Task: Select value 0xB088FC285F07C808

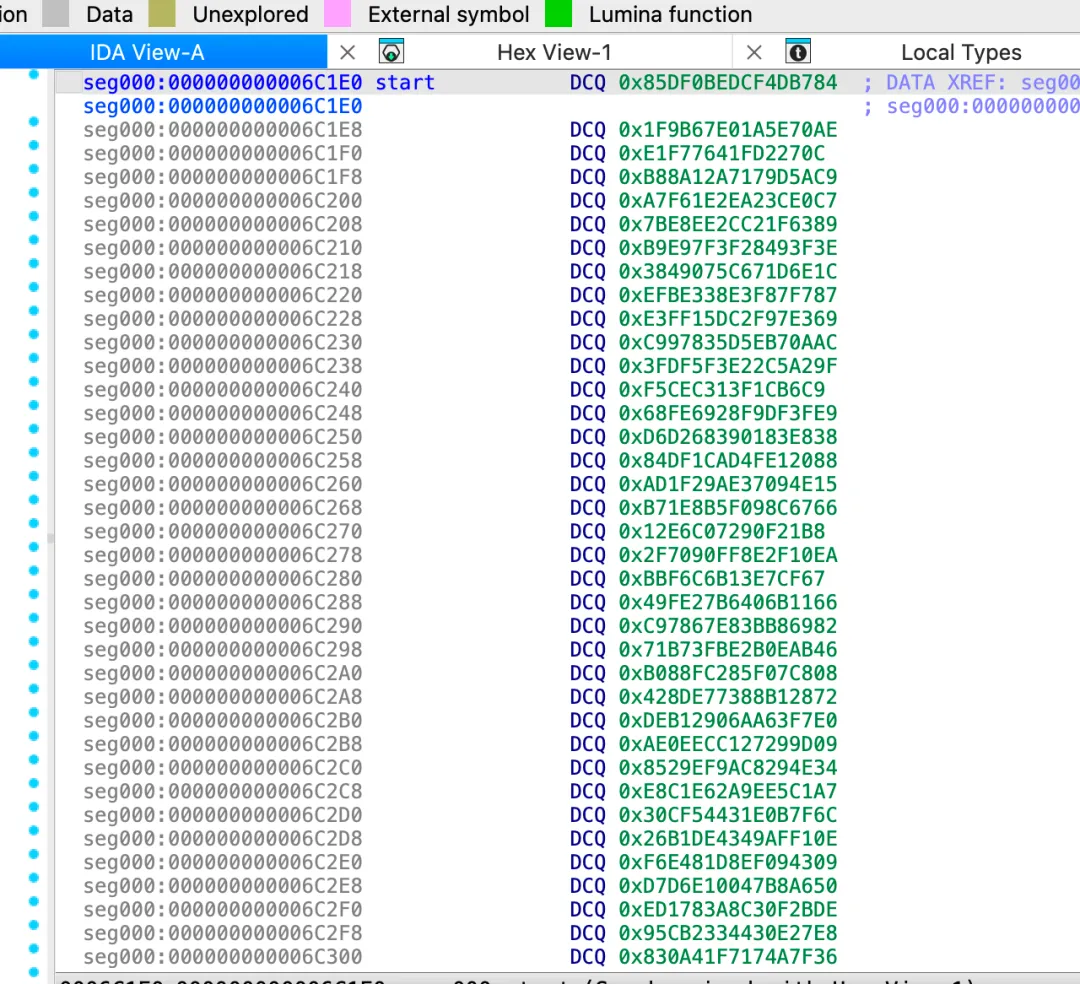Action: [727, 673]
